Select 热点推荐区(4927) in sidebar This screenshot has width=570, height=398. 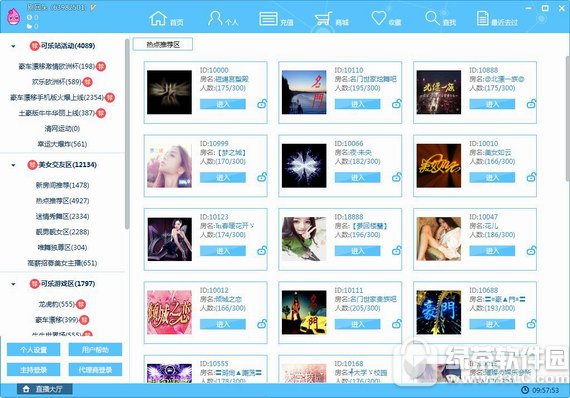62,201
